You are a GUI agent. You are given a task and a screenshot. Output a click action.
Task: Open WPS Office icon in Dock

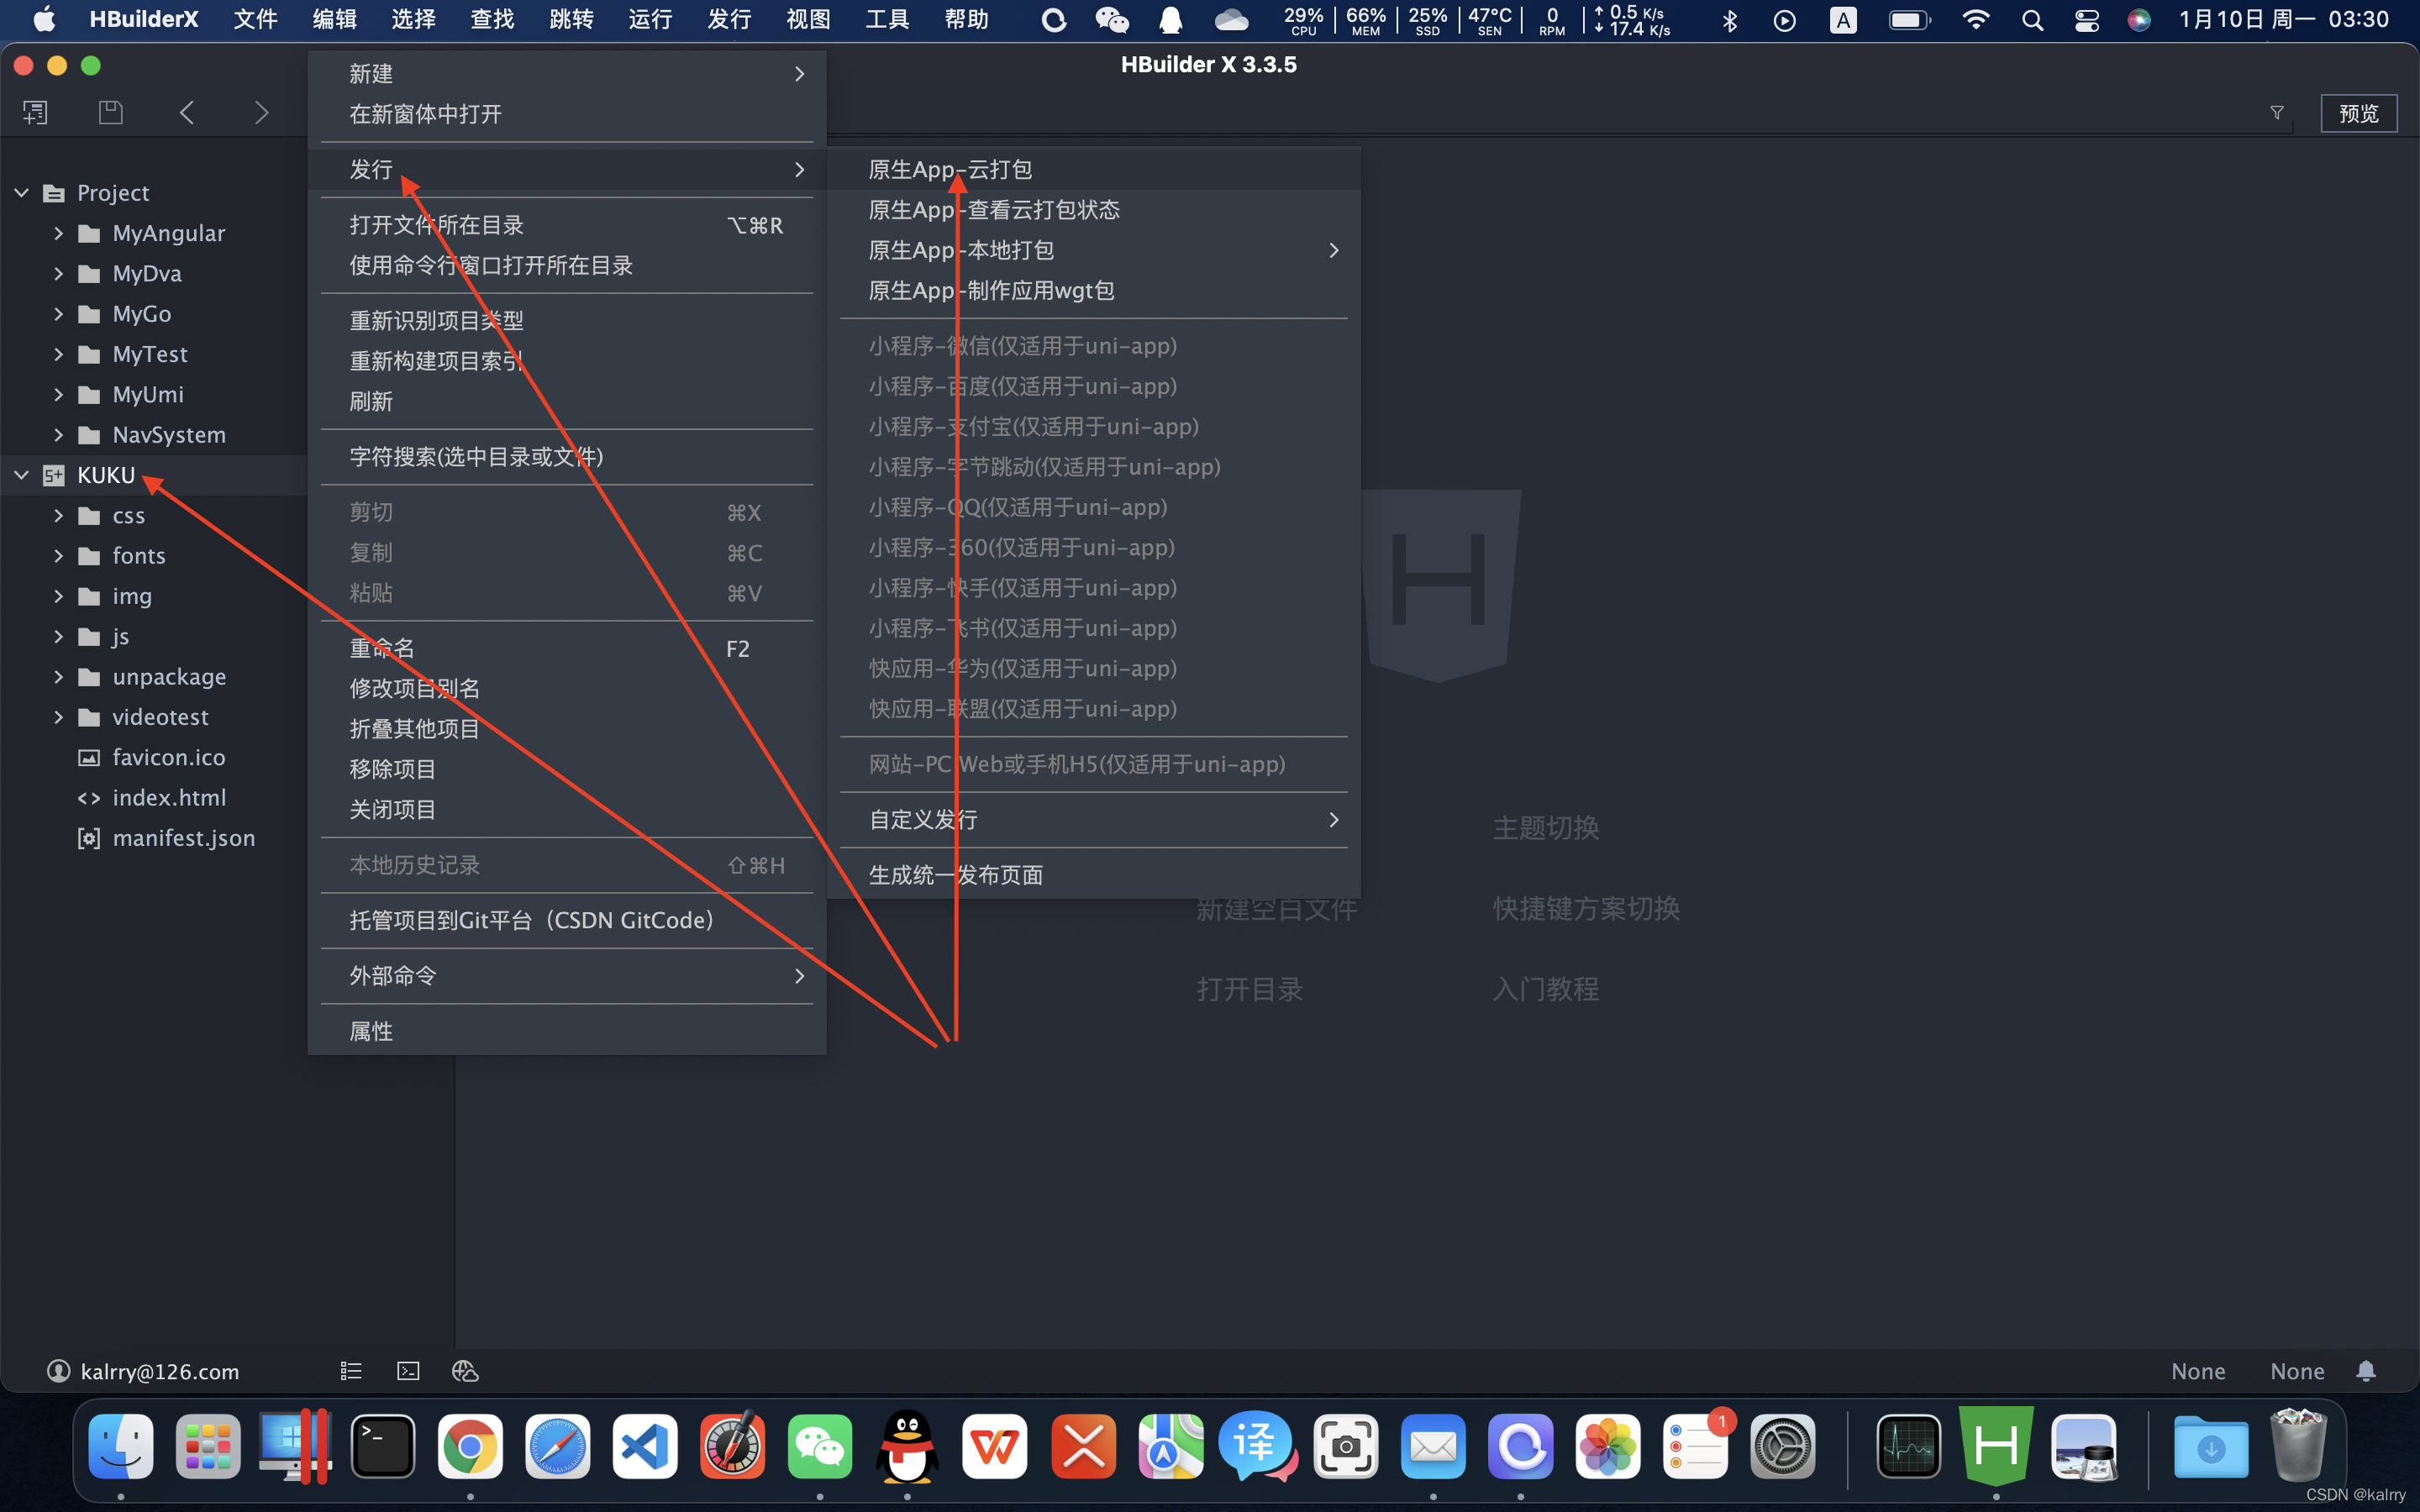994,1446
